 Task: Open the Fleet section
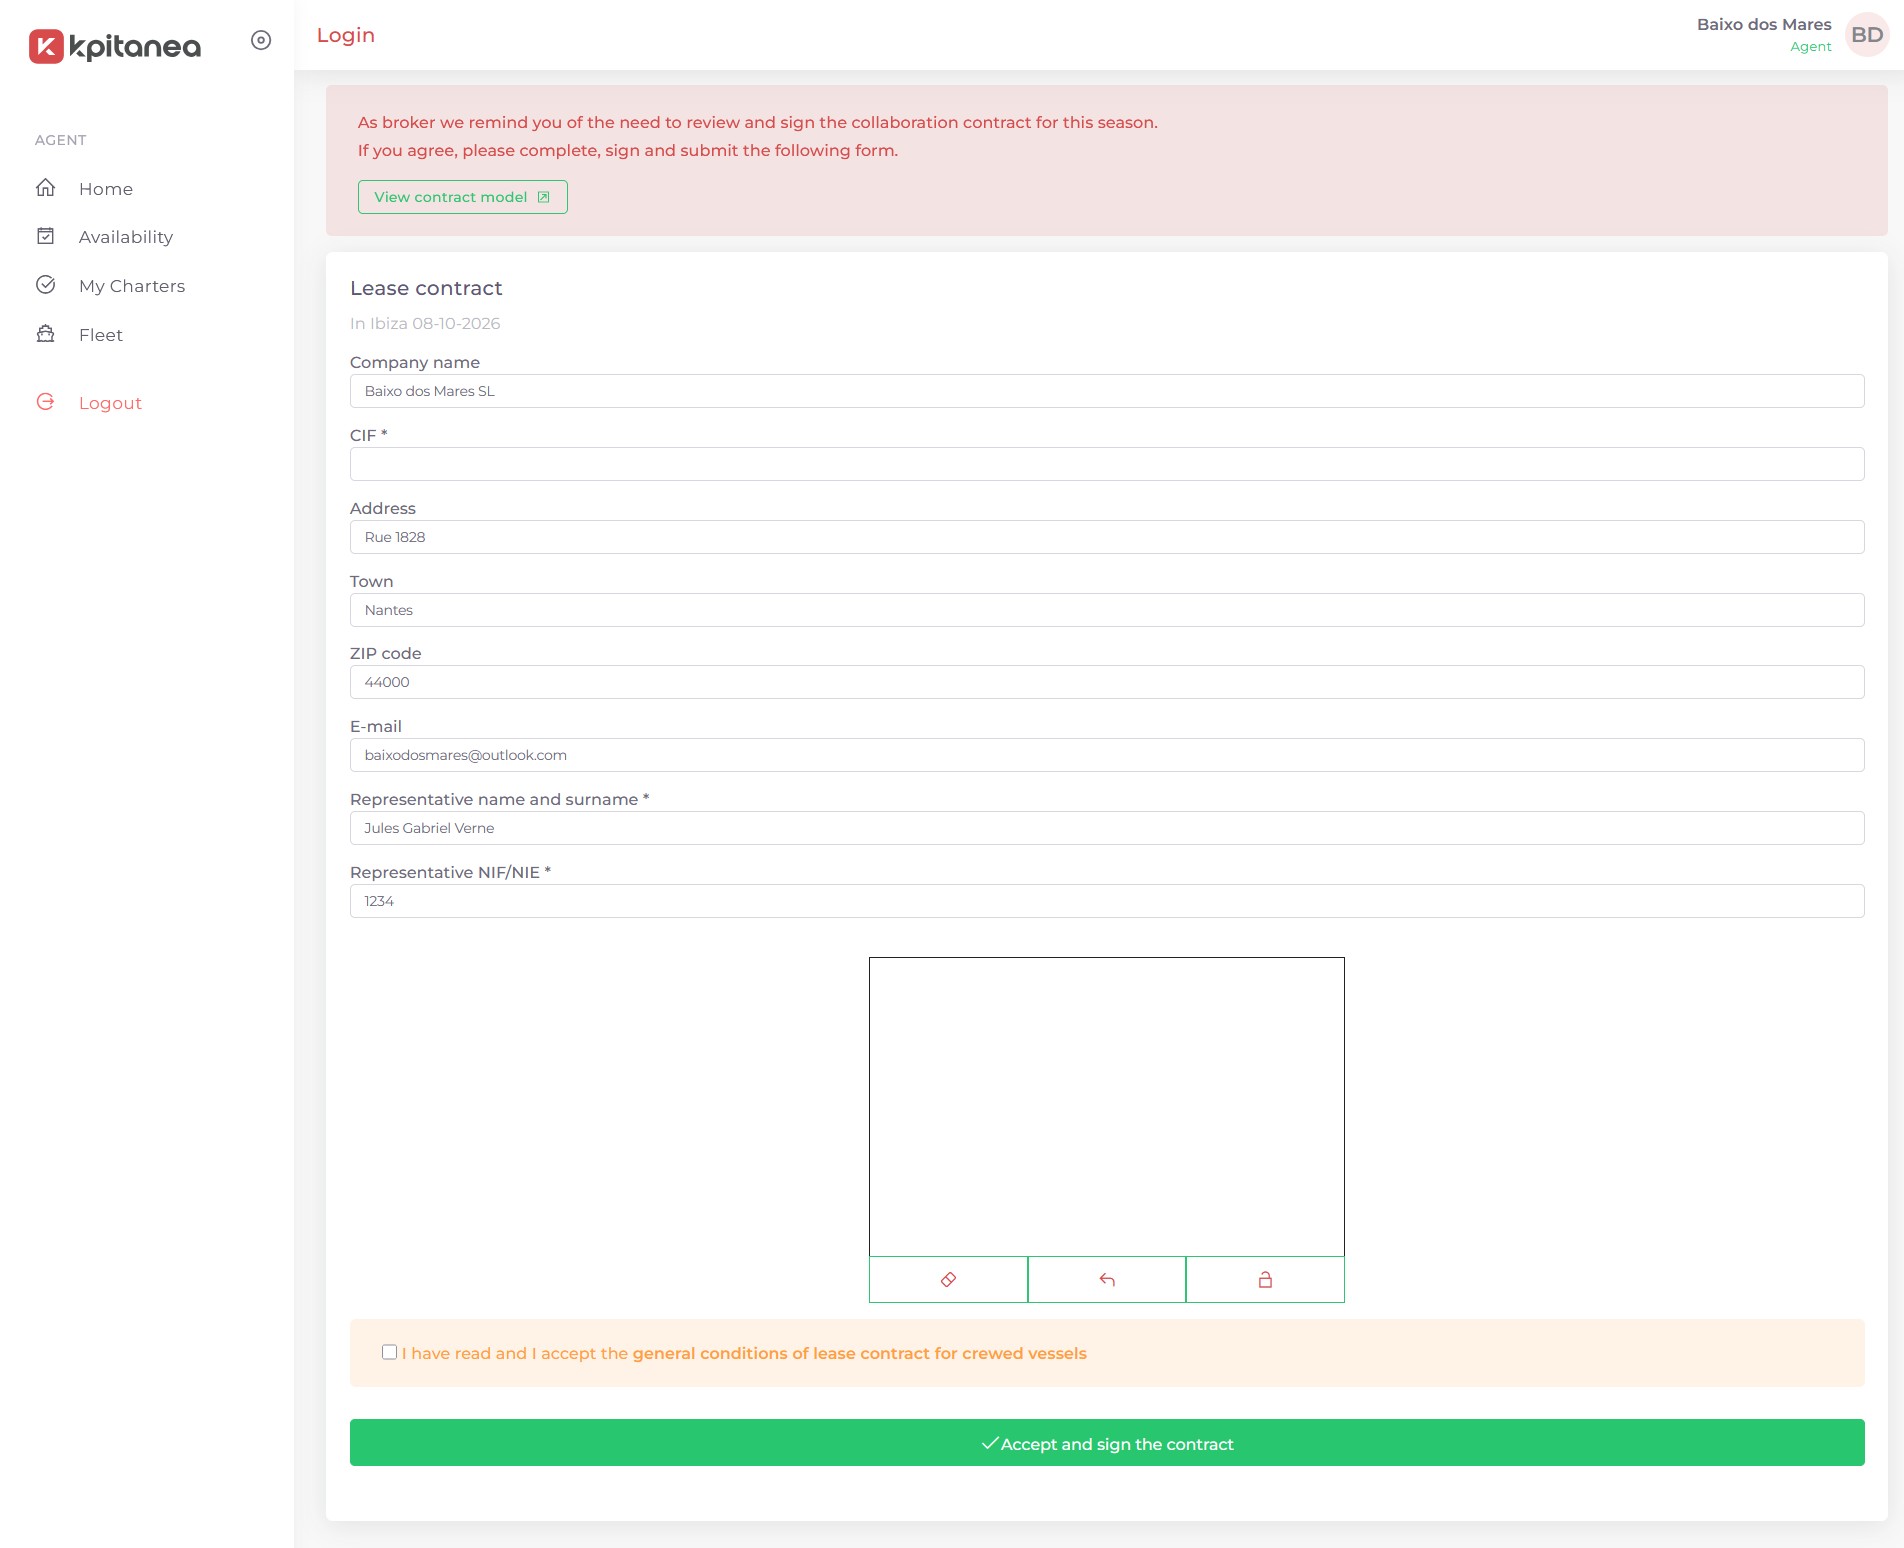pos(100,335)
